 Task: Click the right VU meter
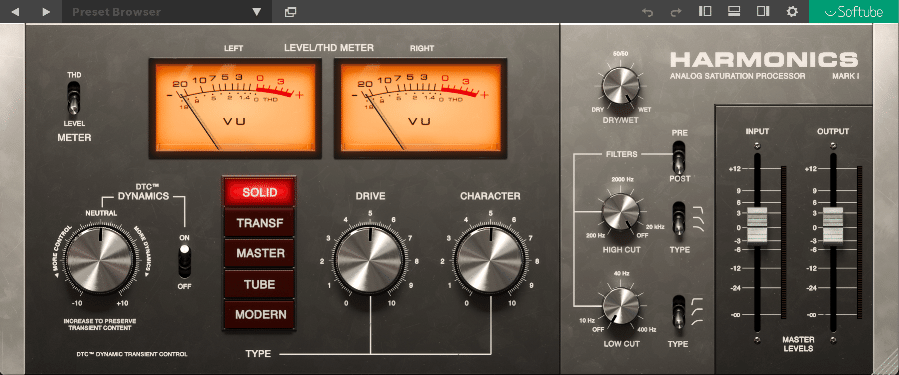[420, 108]
